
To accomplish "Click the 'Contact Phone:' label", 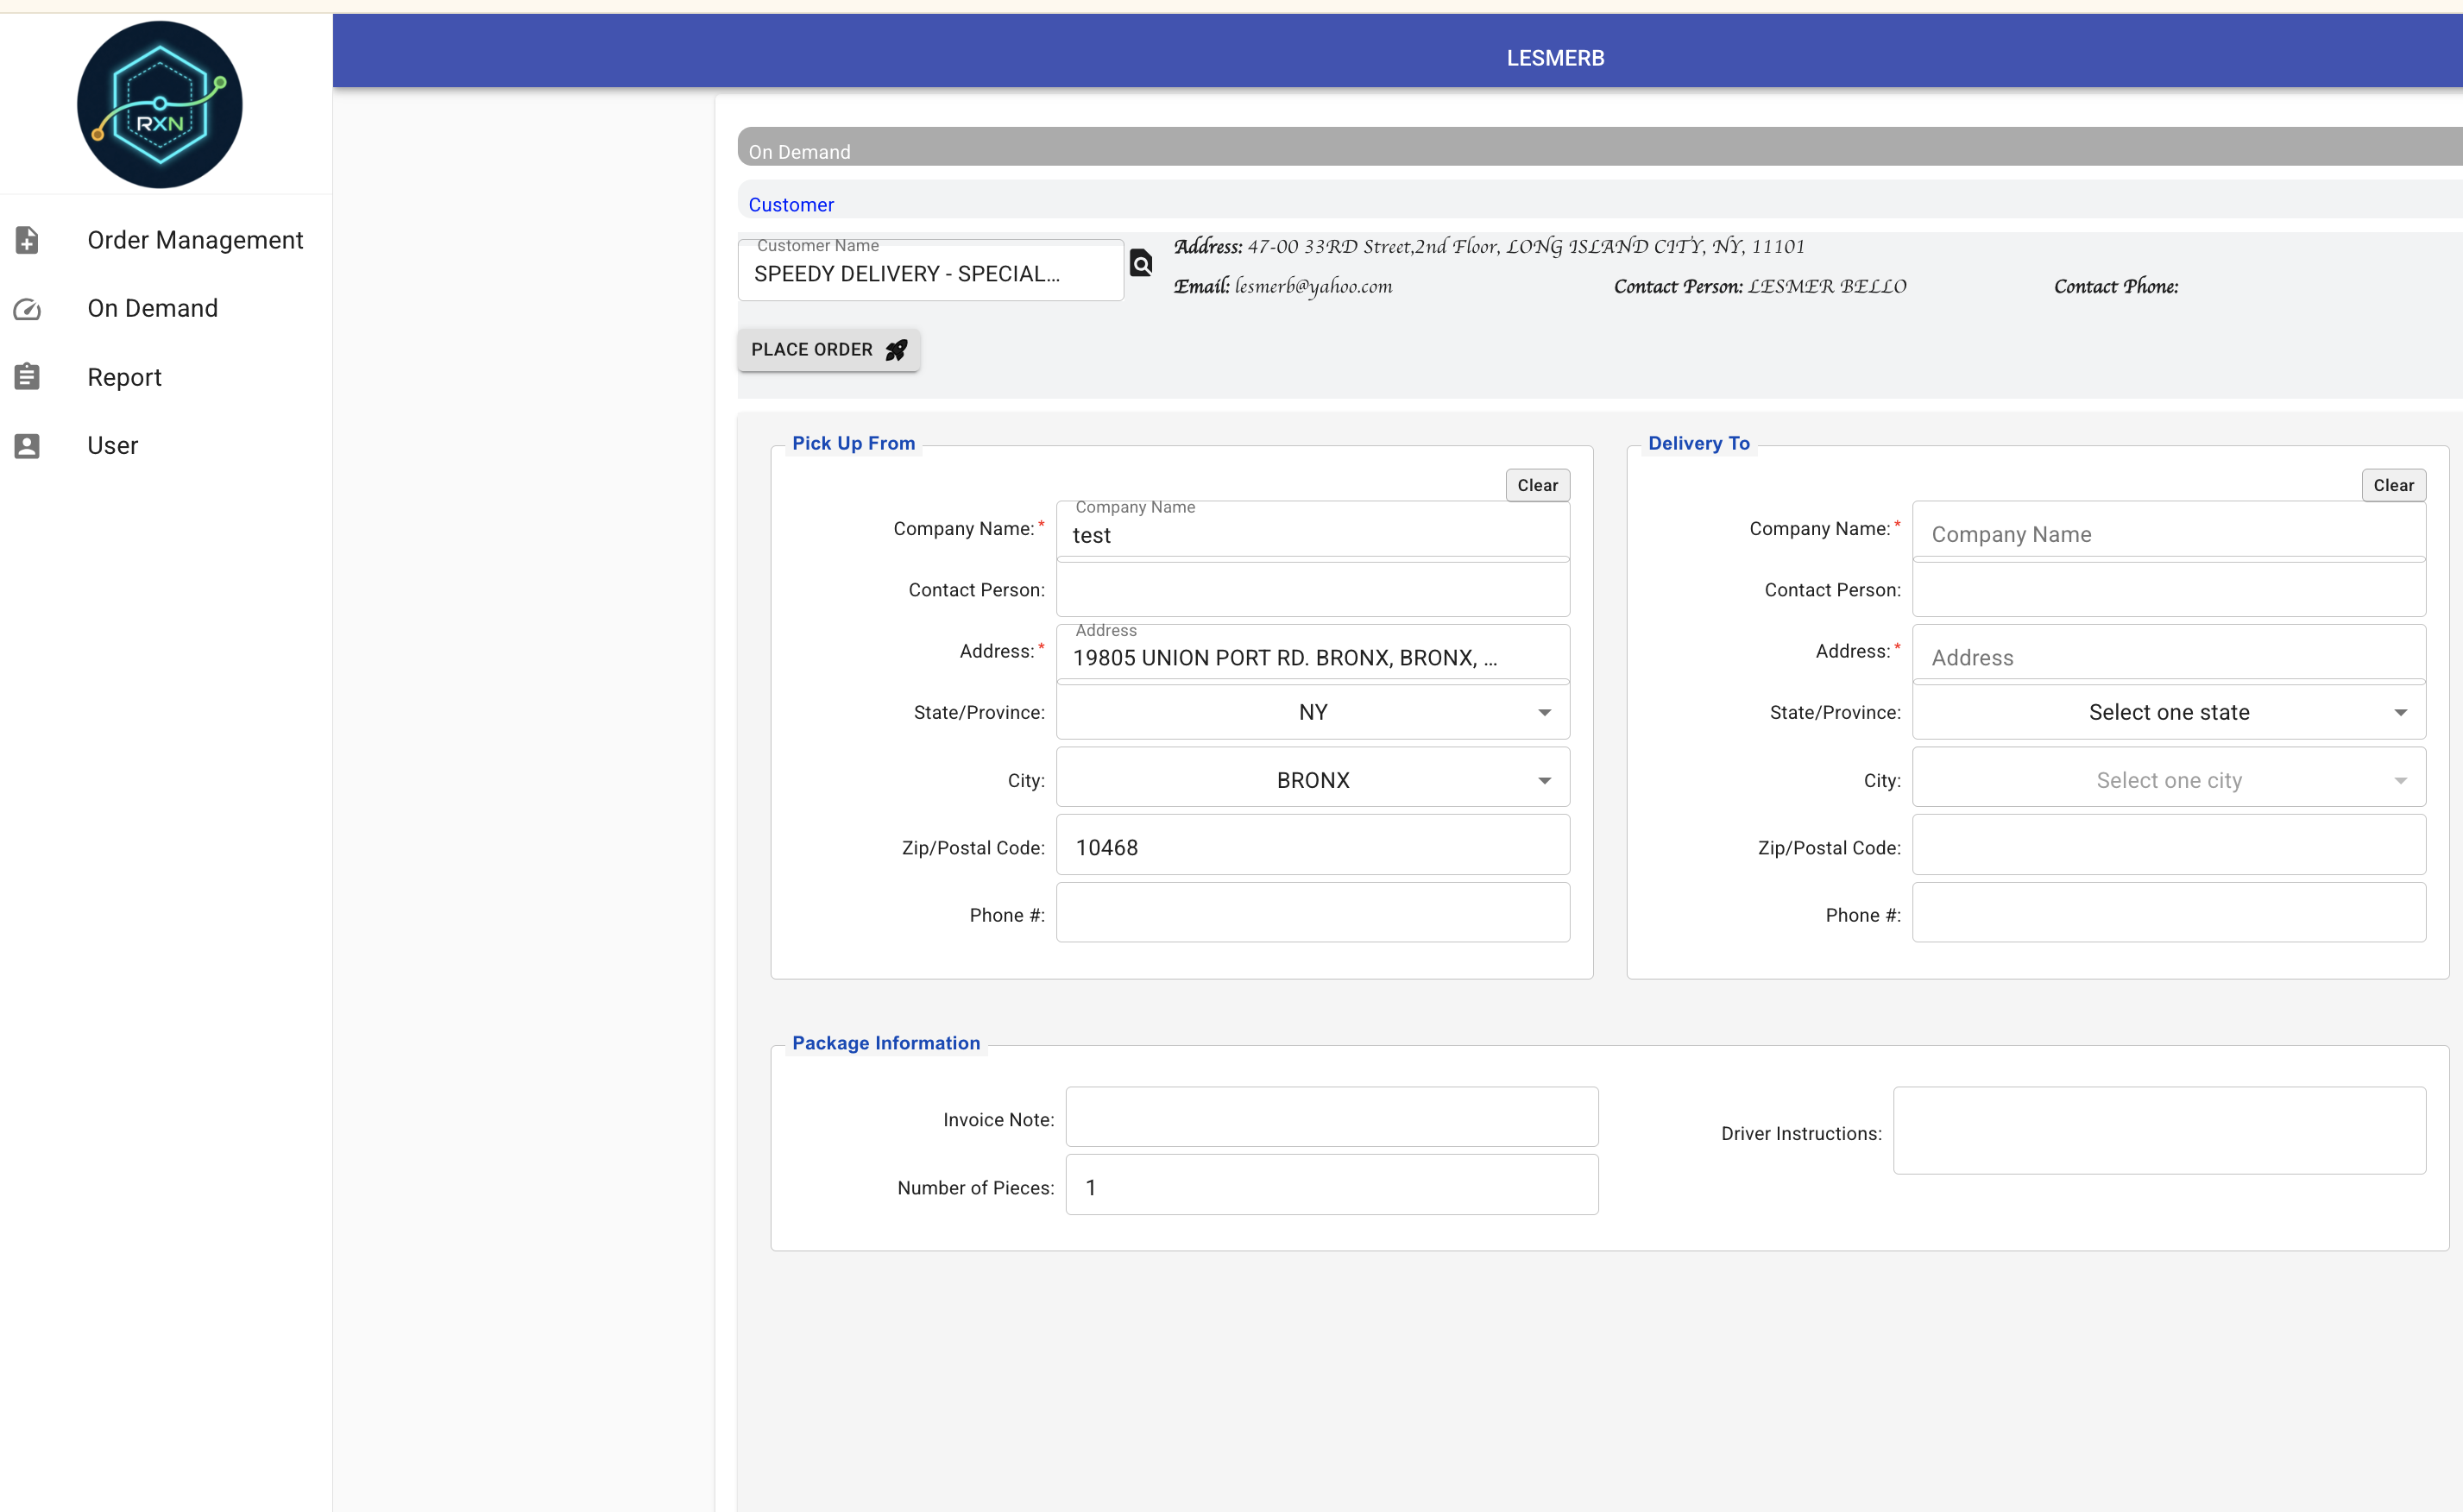I will pyautogui.click(x=2115, y=286).
